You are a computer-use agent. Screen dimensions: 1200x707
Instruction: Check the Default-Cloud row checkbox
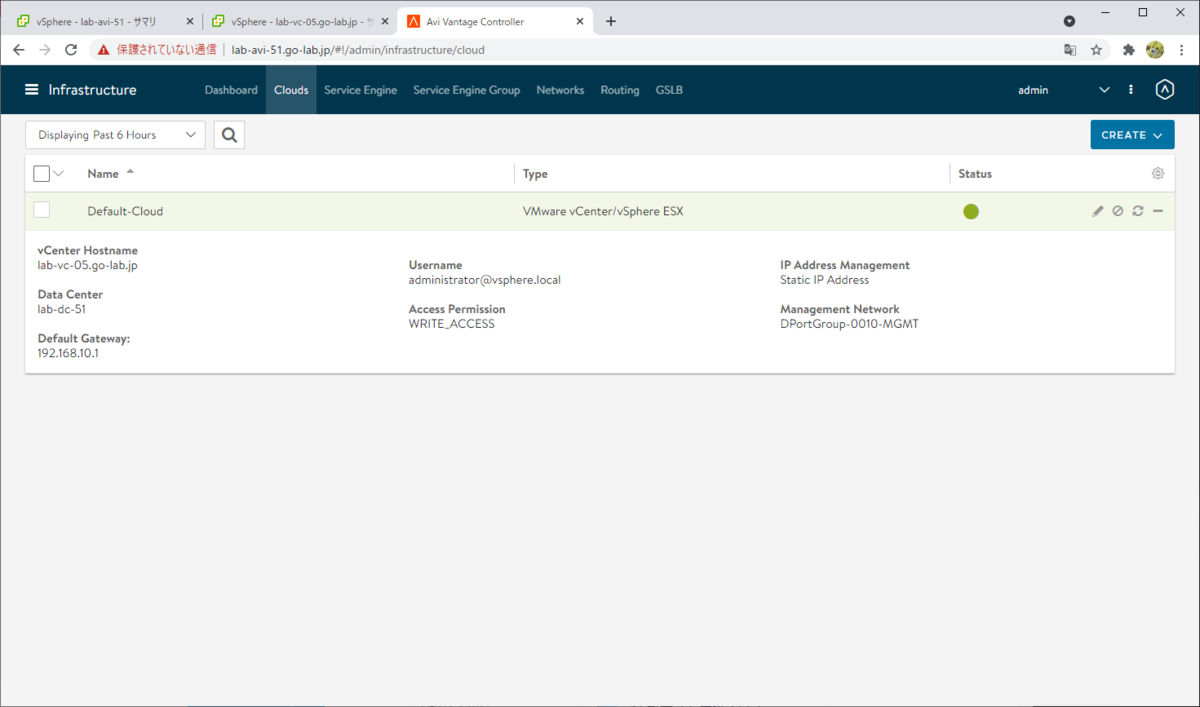coord(41,210)
